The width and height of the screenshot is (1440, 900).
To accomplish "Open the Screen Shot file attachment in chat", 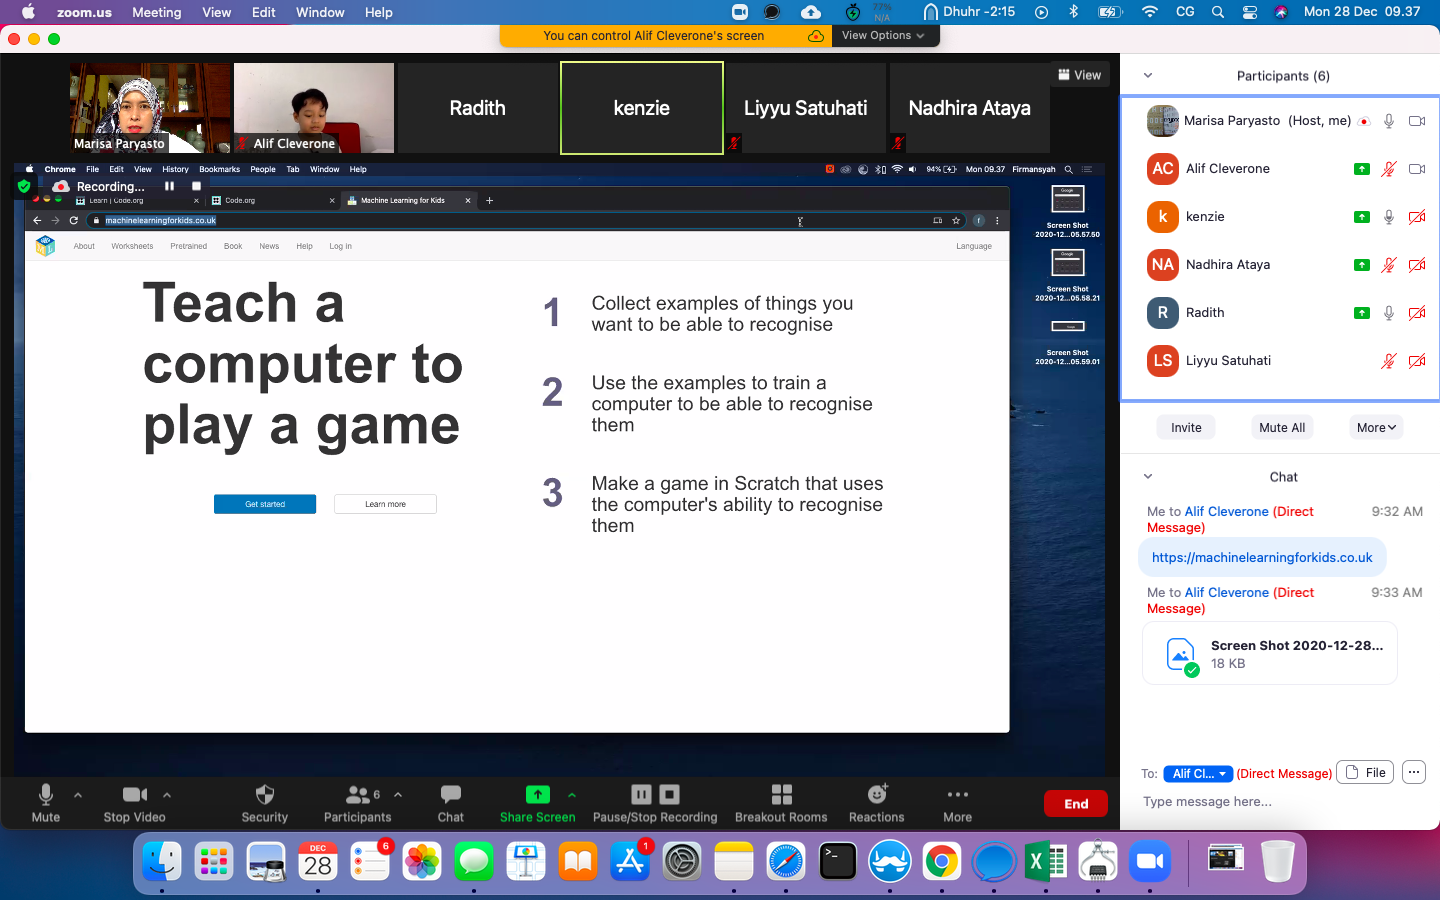I will tap(1270, 654).
